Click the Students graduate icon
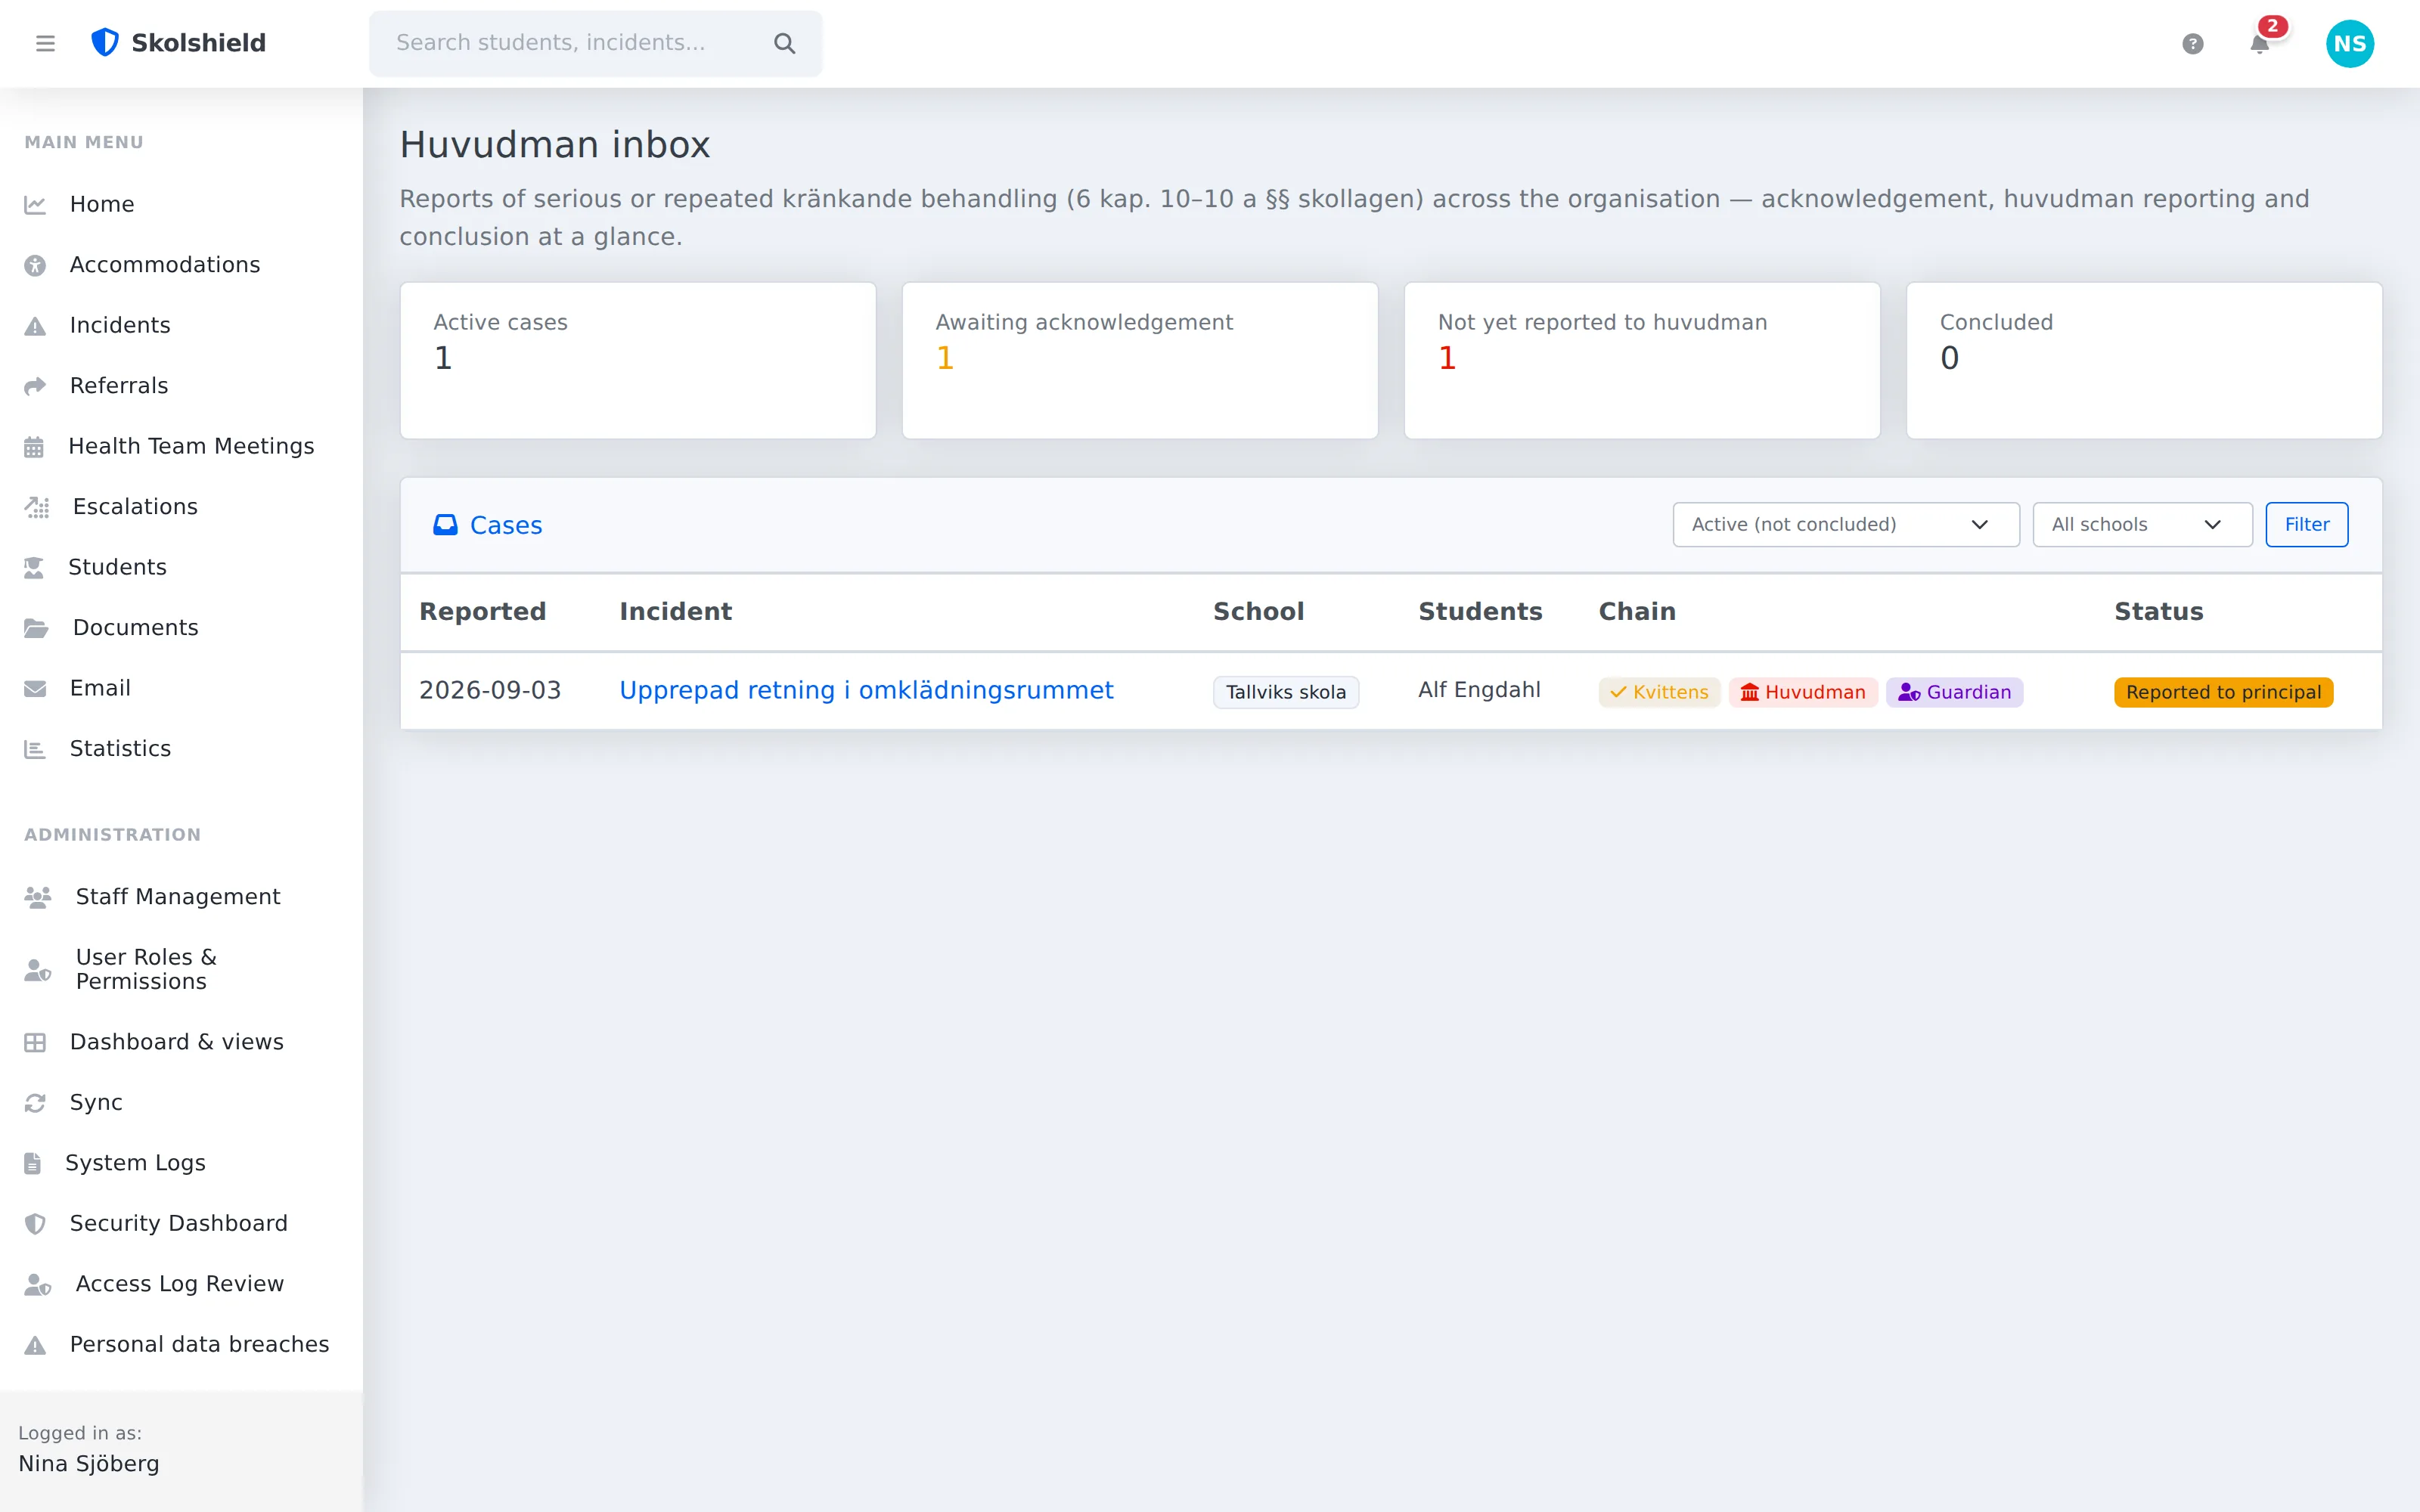This screenshot has width=2420, height=1512. tap(34, 568)
